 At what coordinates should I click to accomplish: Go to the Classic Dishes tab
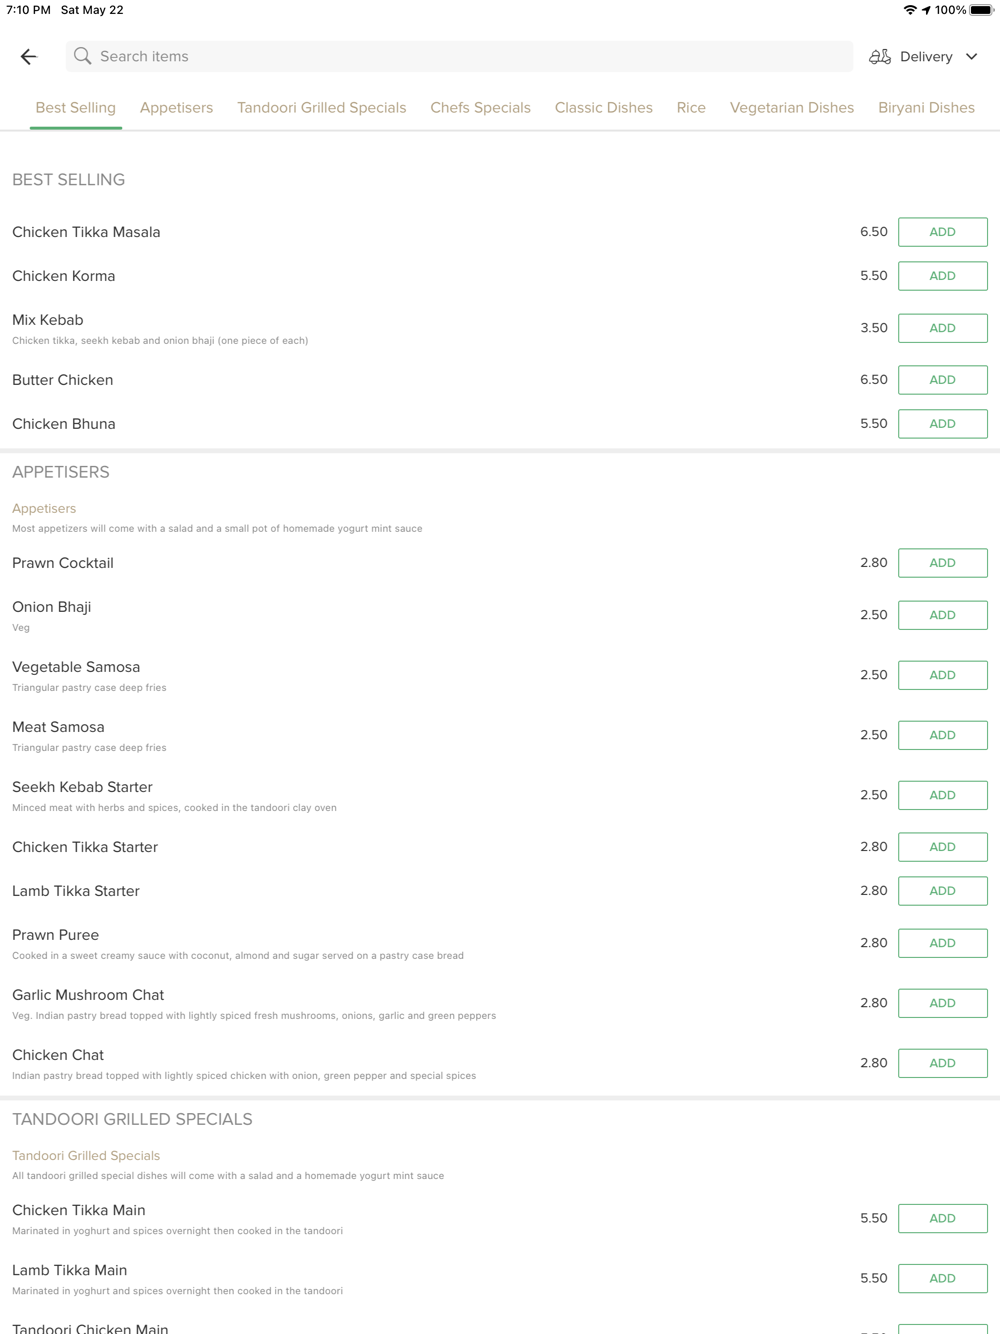603,108
